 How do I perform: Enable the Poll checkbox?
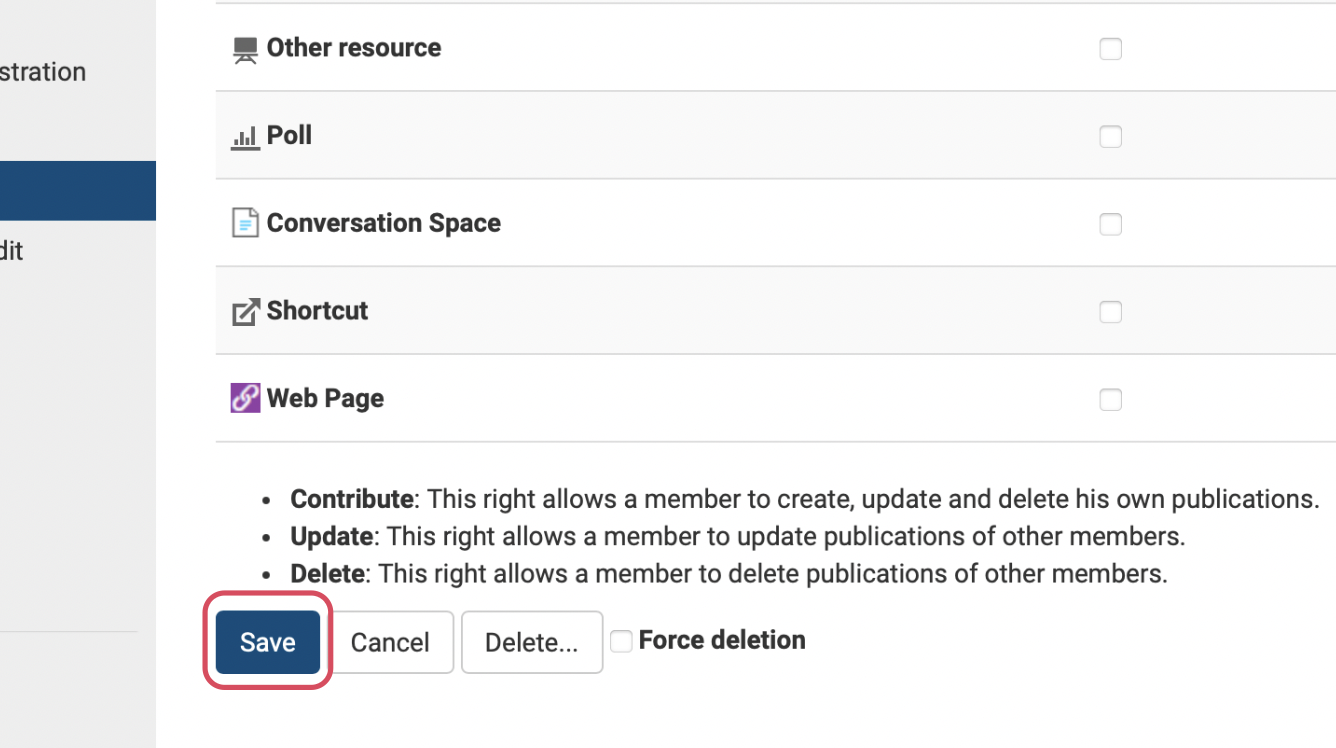click(1110, 137)
